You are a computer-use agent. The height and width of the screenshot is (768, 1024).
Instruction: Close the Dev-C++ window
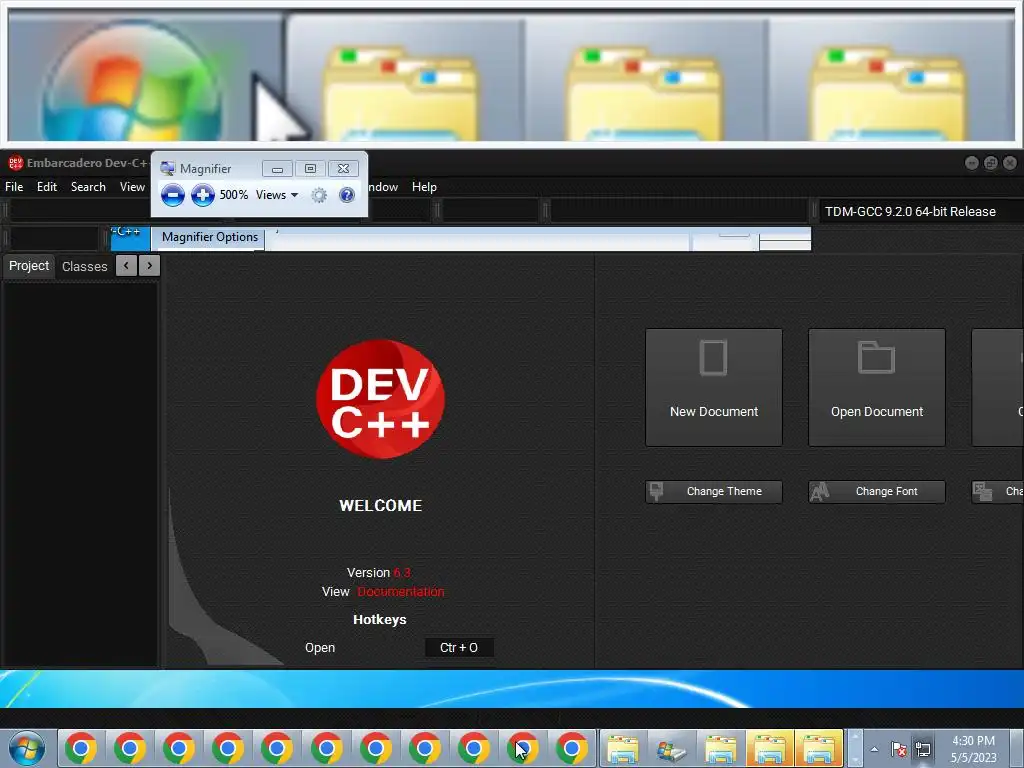(x=1010, y=163)
